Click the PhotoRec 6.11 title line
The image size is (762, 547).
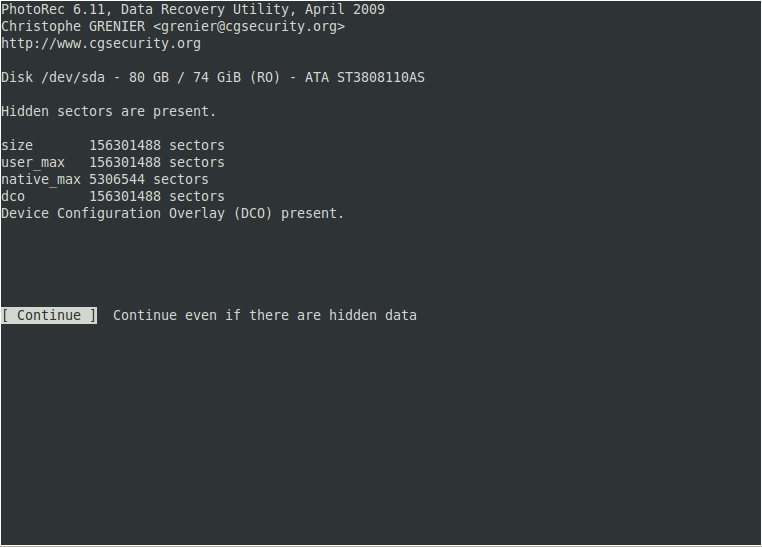coord(193,10)
